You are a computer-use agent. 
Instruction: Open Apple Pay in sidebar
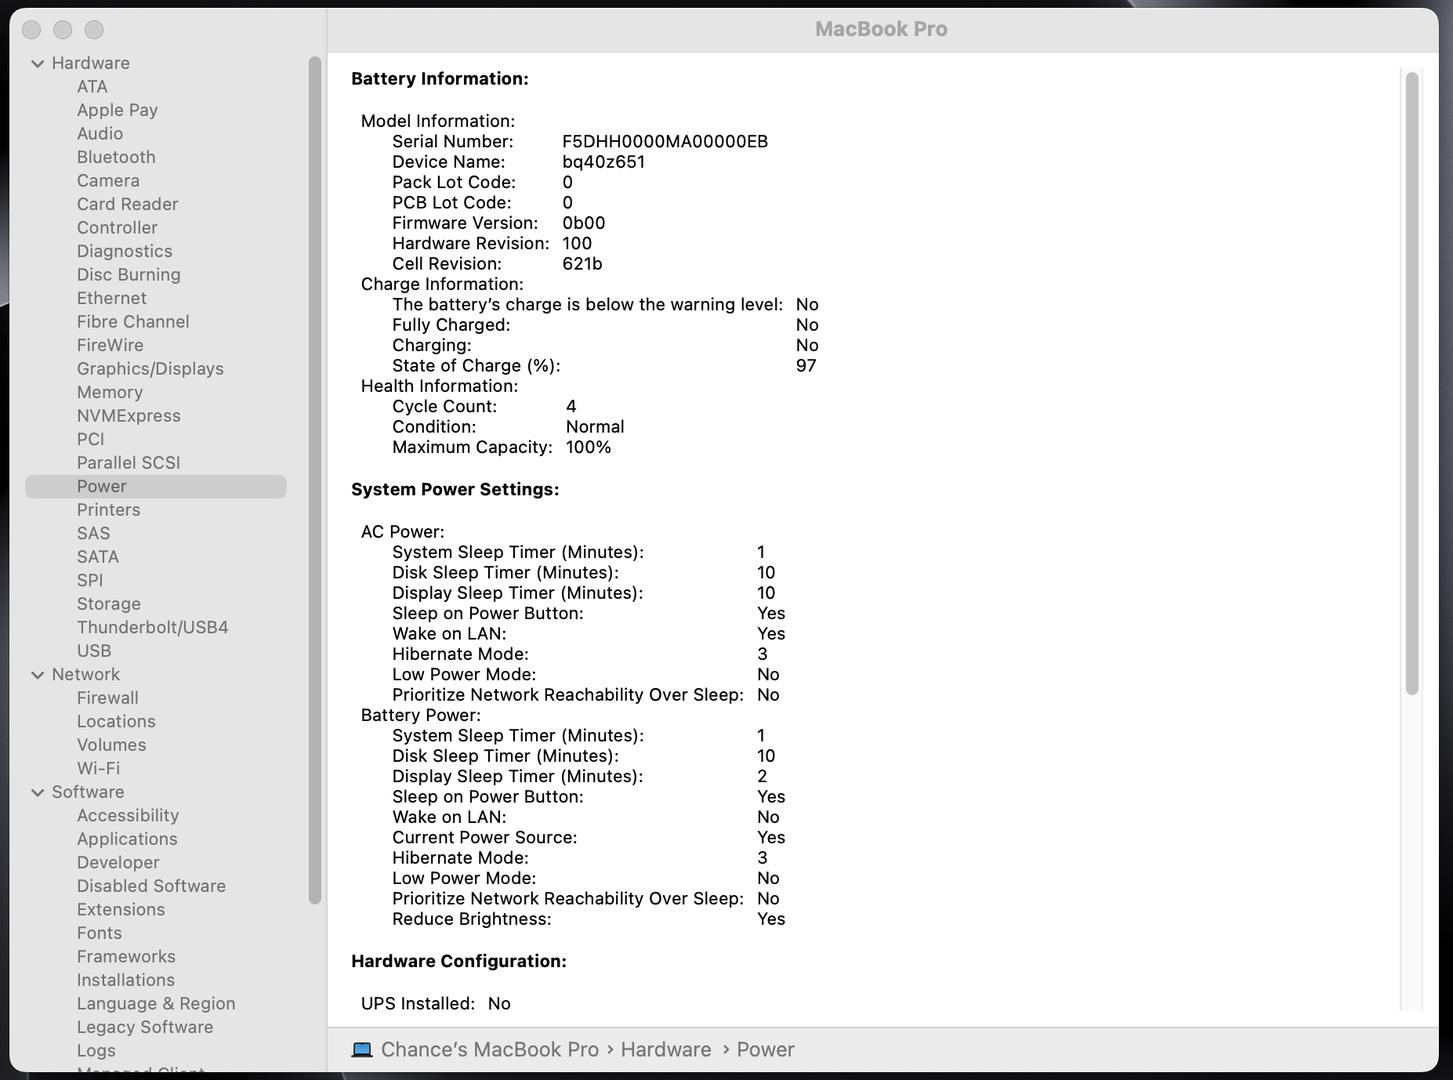[x=117, y=110]
